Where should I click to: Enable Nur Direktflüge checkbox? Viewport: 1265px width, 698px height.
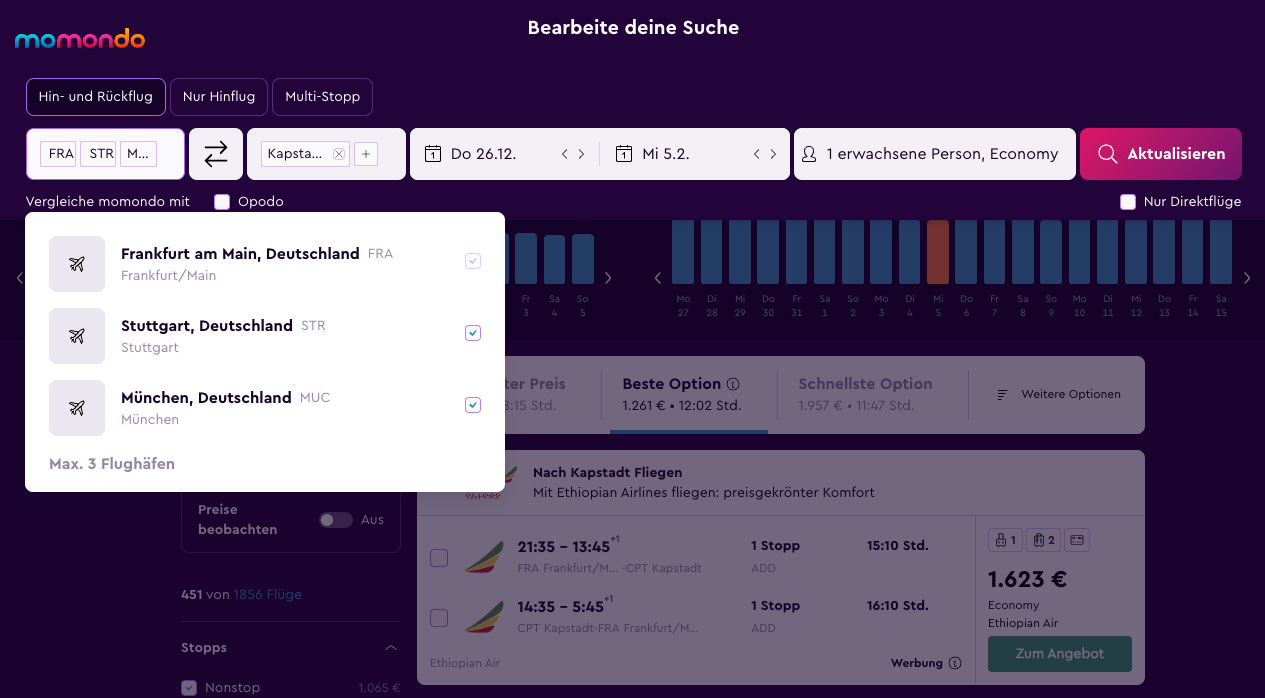[1128, 202]
